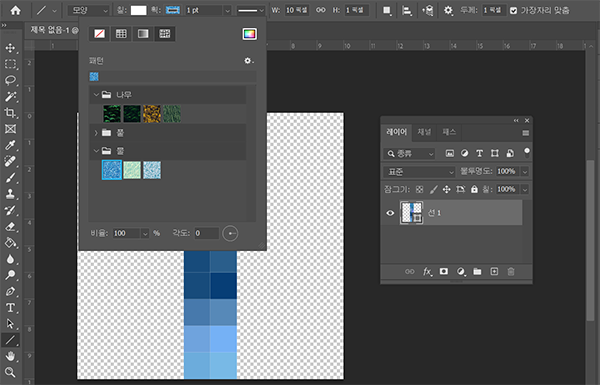600x385 pixels.
Task: Select the Rectangular Marquee tool
Action: coord(10,64)
